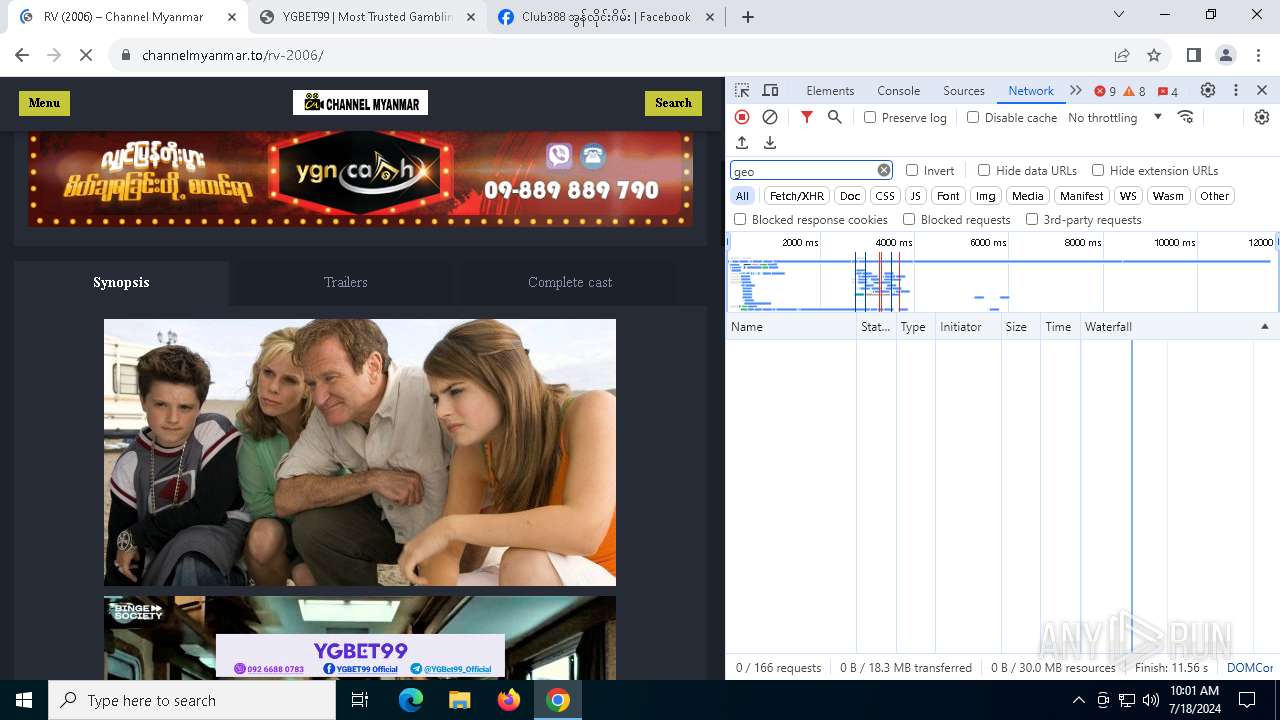Open the site Search button
This screenshot has width=1280, height=720.
(673, 103)
